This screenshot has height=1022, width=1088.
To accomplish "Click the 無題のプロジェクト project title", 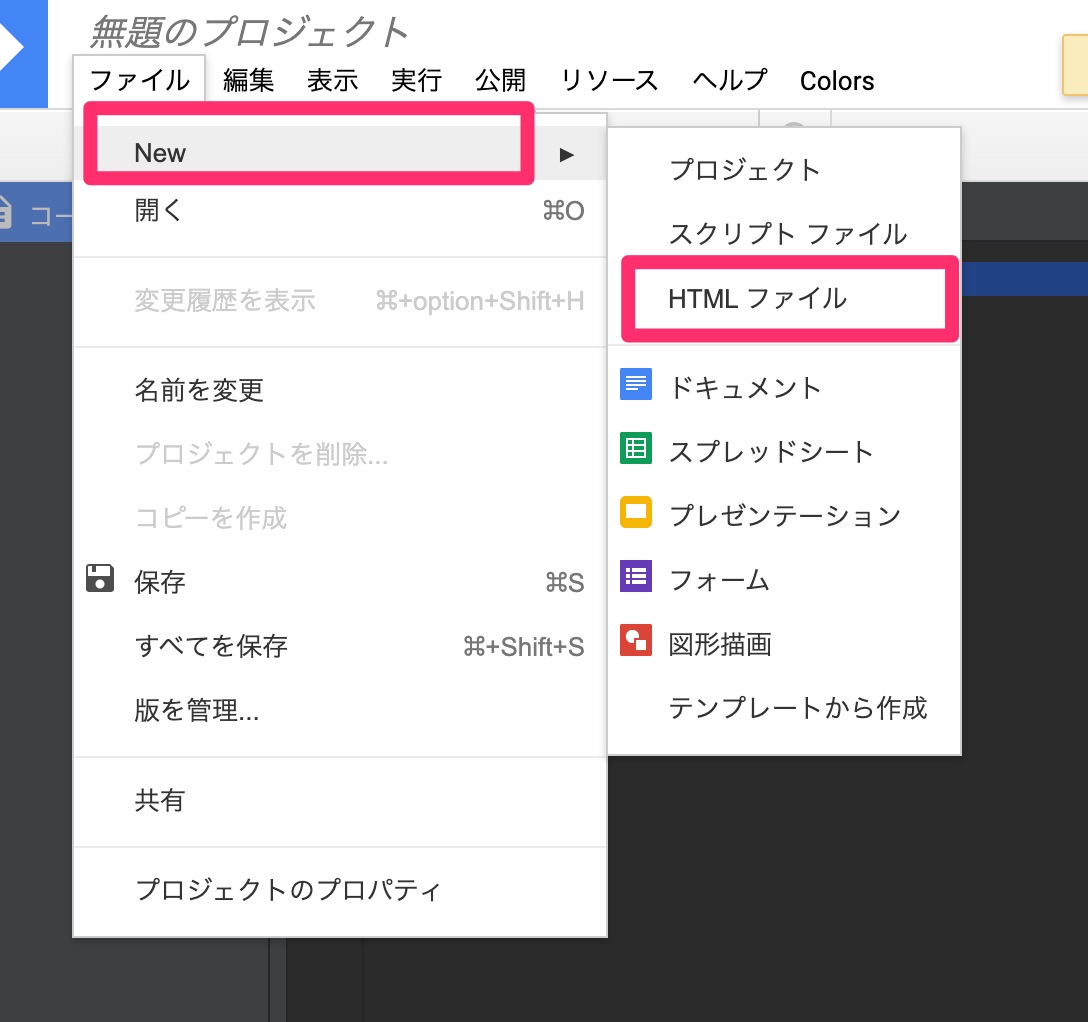I will coord(249,32).
